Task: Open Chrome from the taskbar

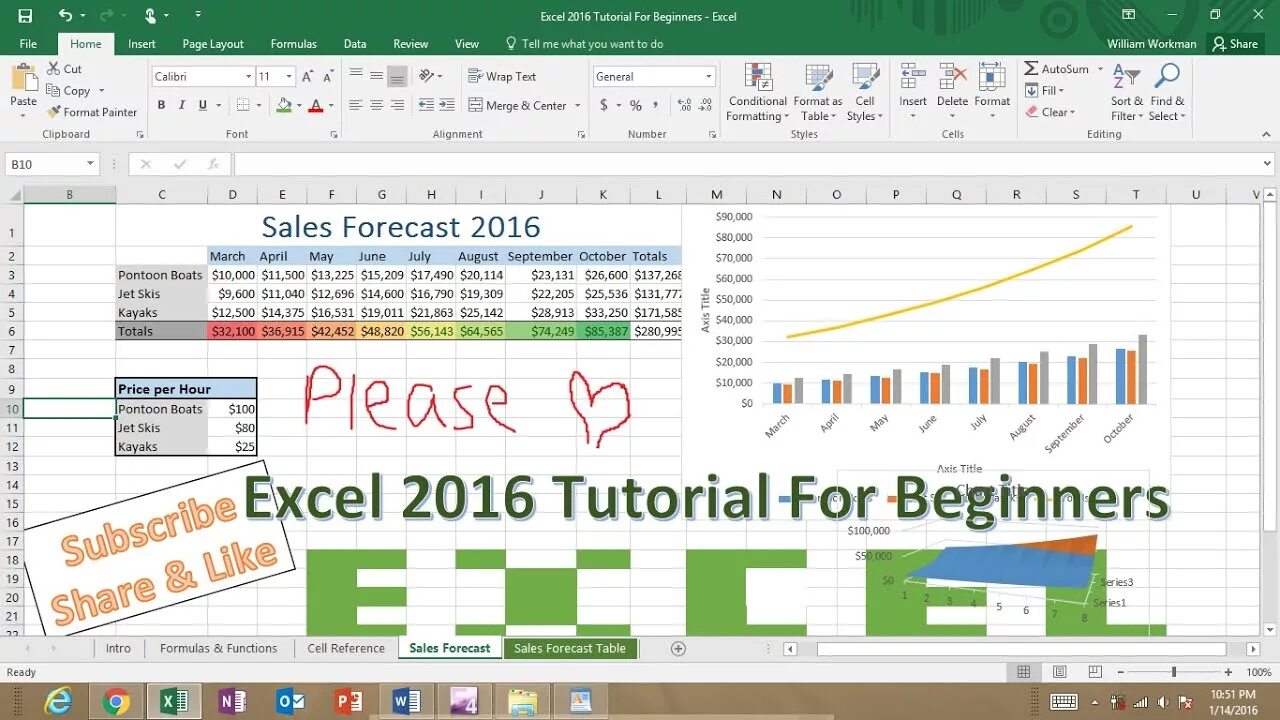Action: [x=116, y=702]
